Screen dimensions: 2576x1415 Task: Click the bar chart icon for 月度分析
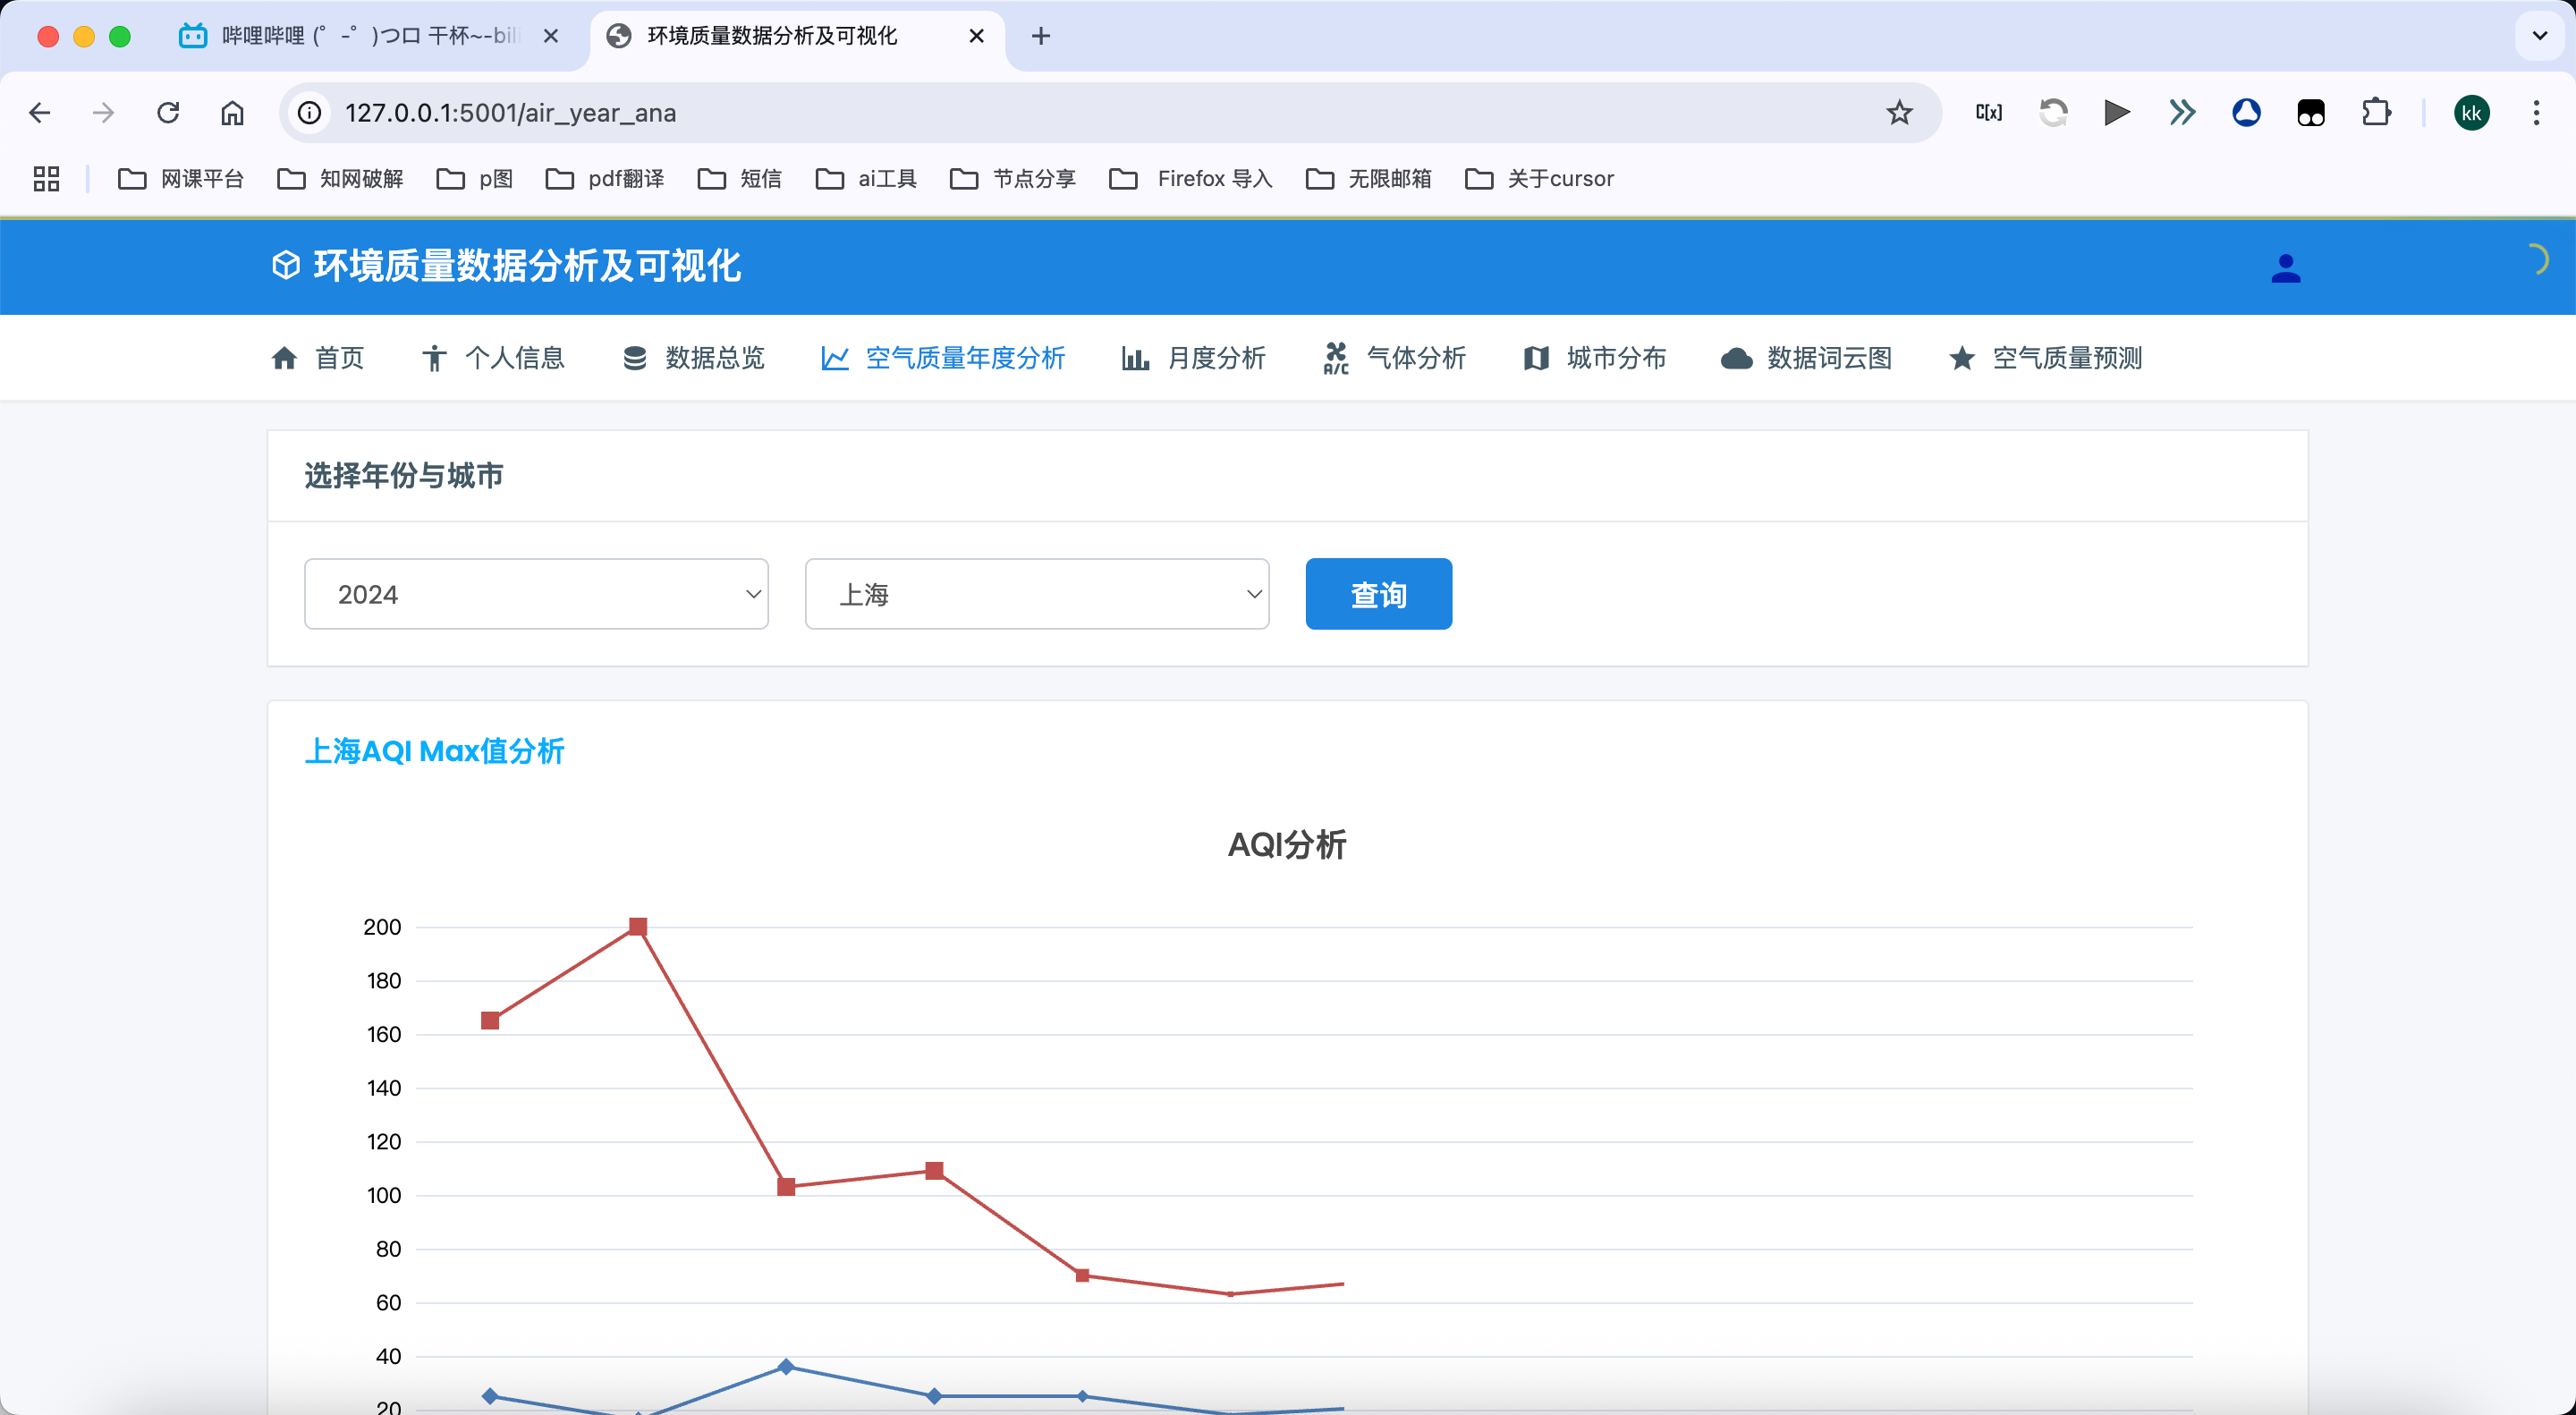click(x=1134, y=358)
